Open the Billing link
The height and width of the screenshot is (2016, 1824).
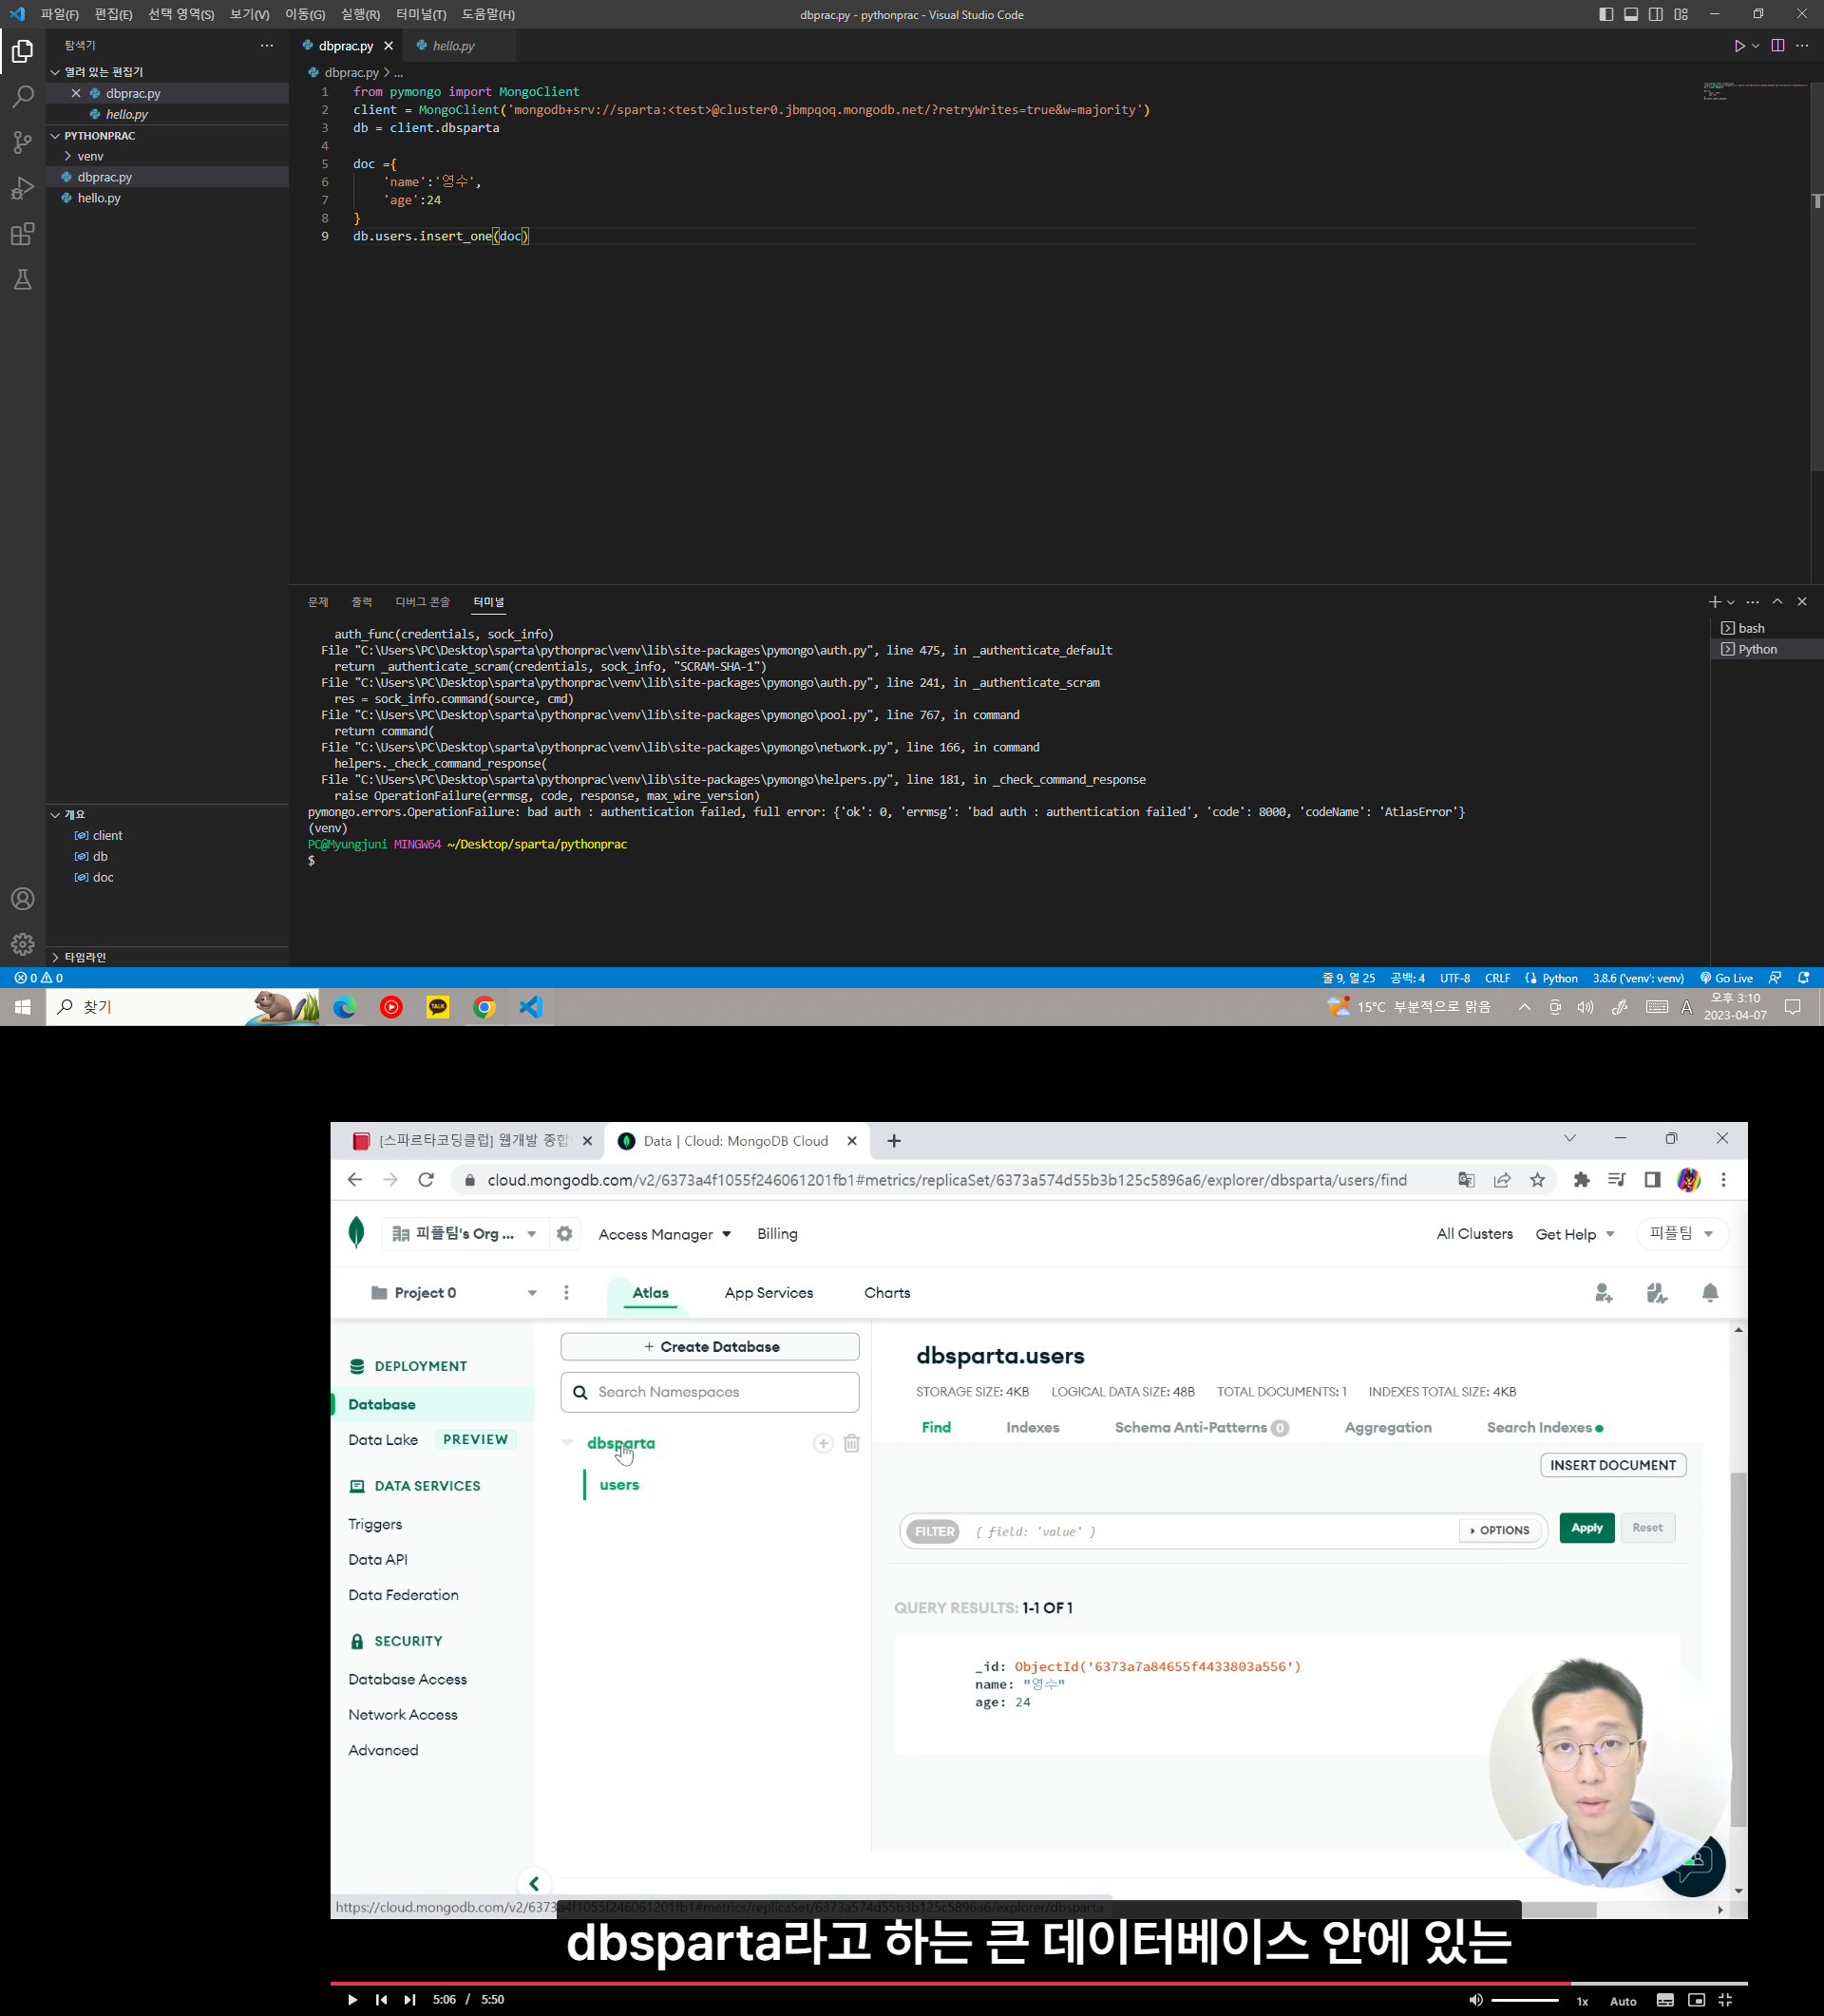pyautogui.click(x=777, y=1234)
